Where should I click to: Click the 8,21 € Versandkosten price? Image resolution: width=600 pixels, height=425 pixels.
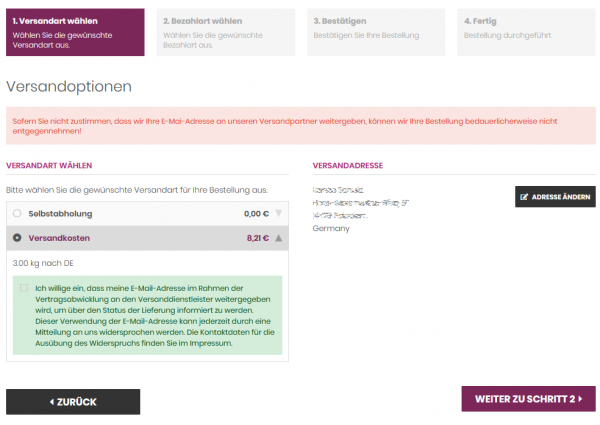tap(257, 238)
